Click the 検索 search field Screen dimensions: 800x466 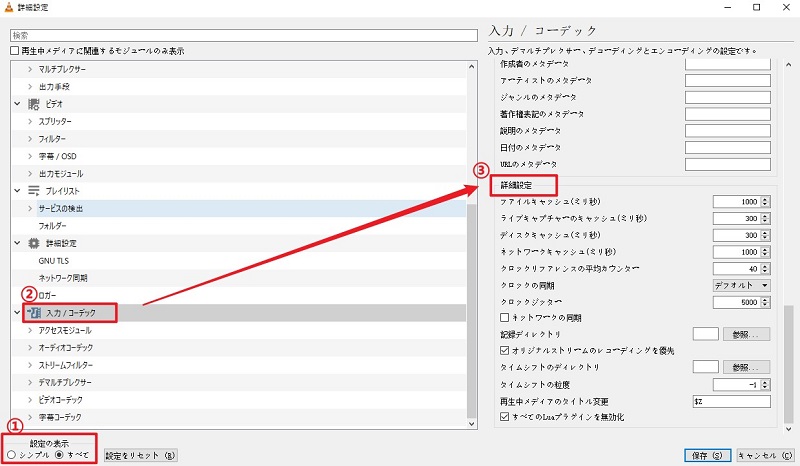pyautogui.click(x=244, y=35)
